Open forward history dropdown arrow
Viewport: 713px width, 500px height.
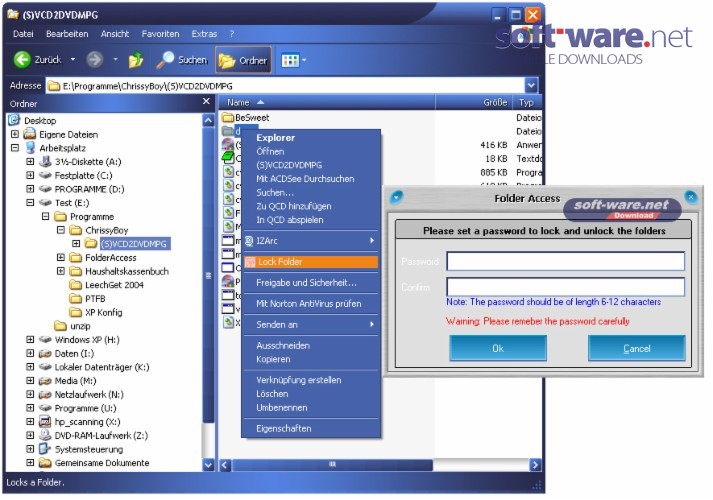[115, 60]
